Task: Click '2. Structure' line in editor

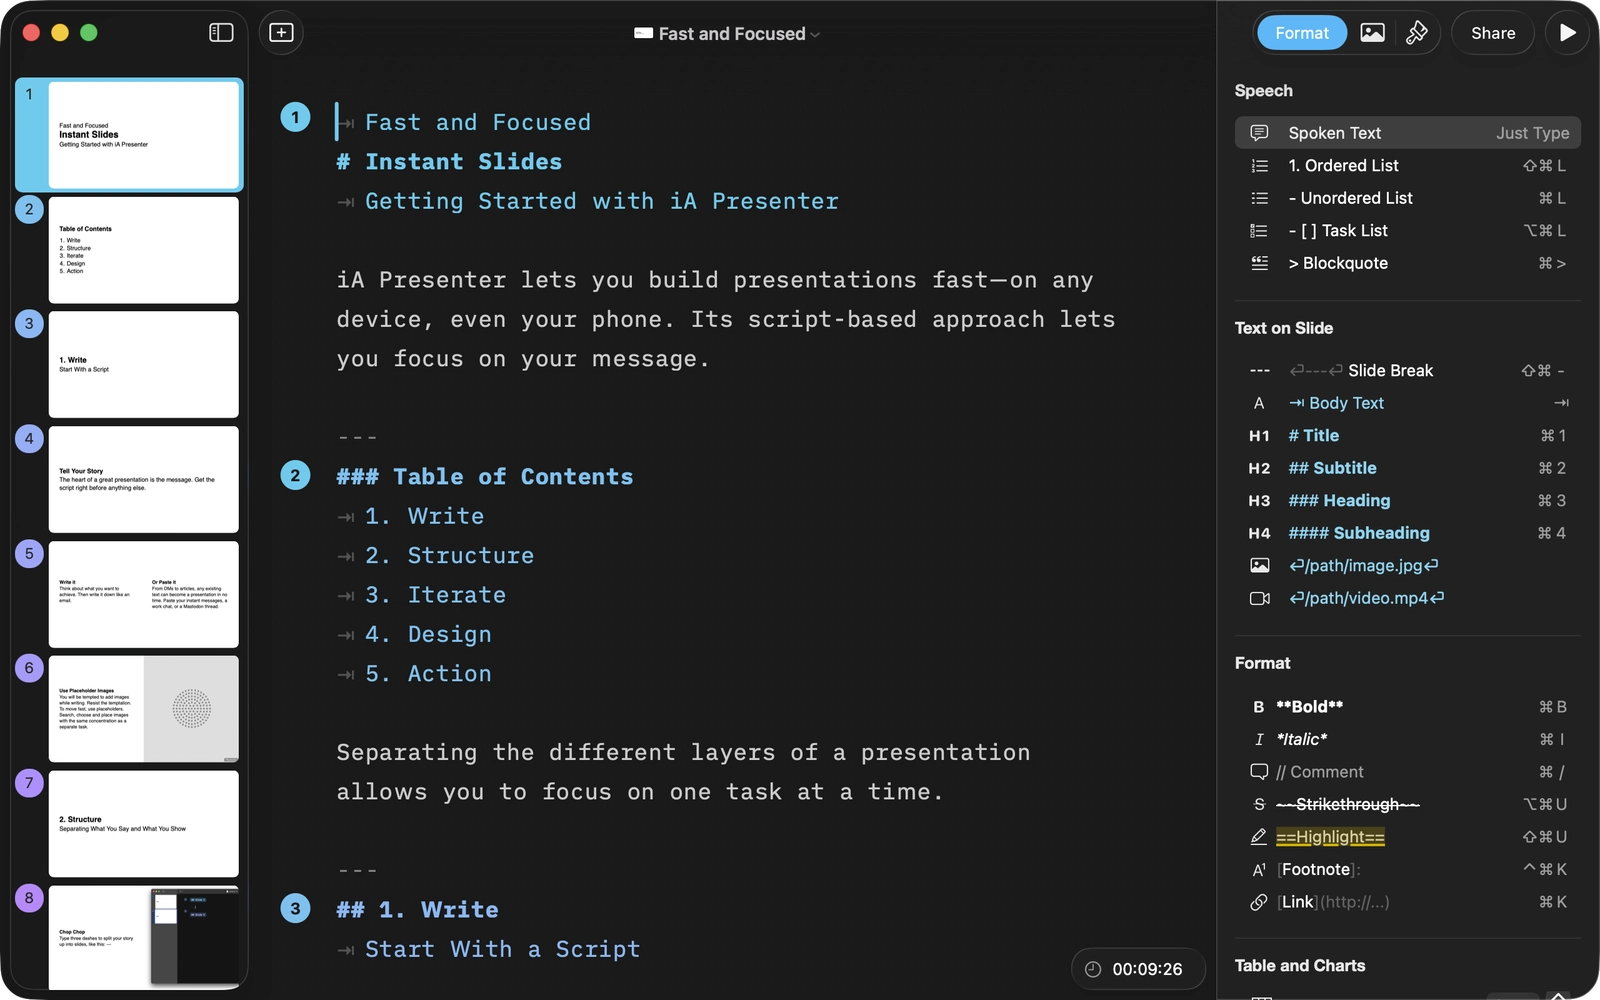Action: click(x=449, y=556)
